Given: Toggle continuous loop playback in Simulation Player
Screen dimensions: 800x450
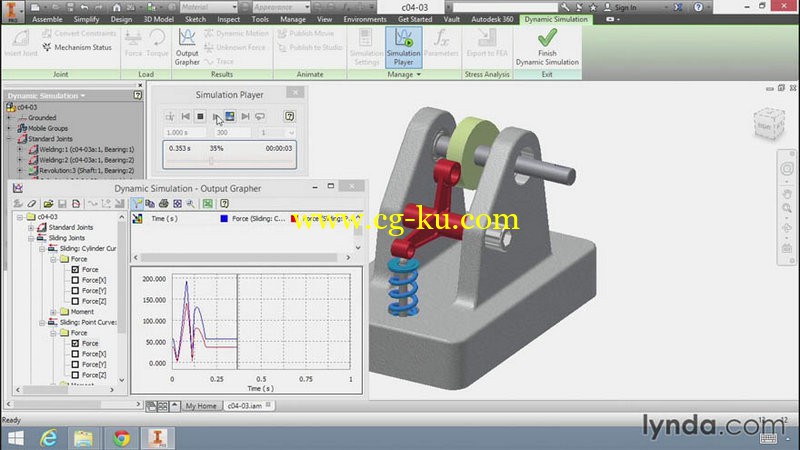Looking at the screenshot, I should 260,116.
